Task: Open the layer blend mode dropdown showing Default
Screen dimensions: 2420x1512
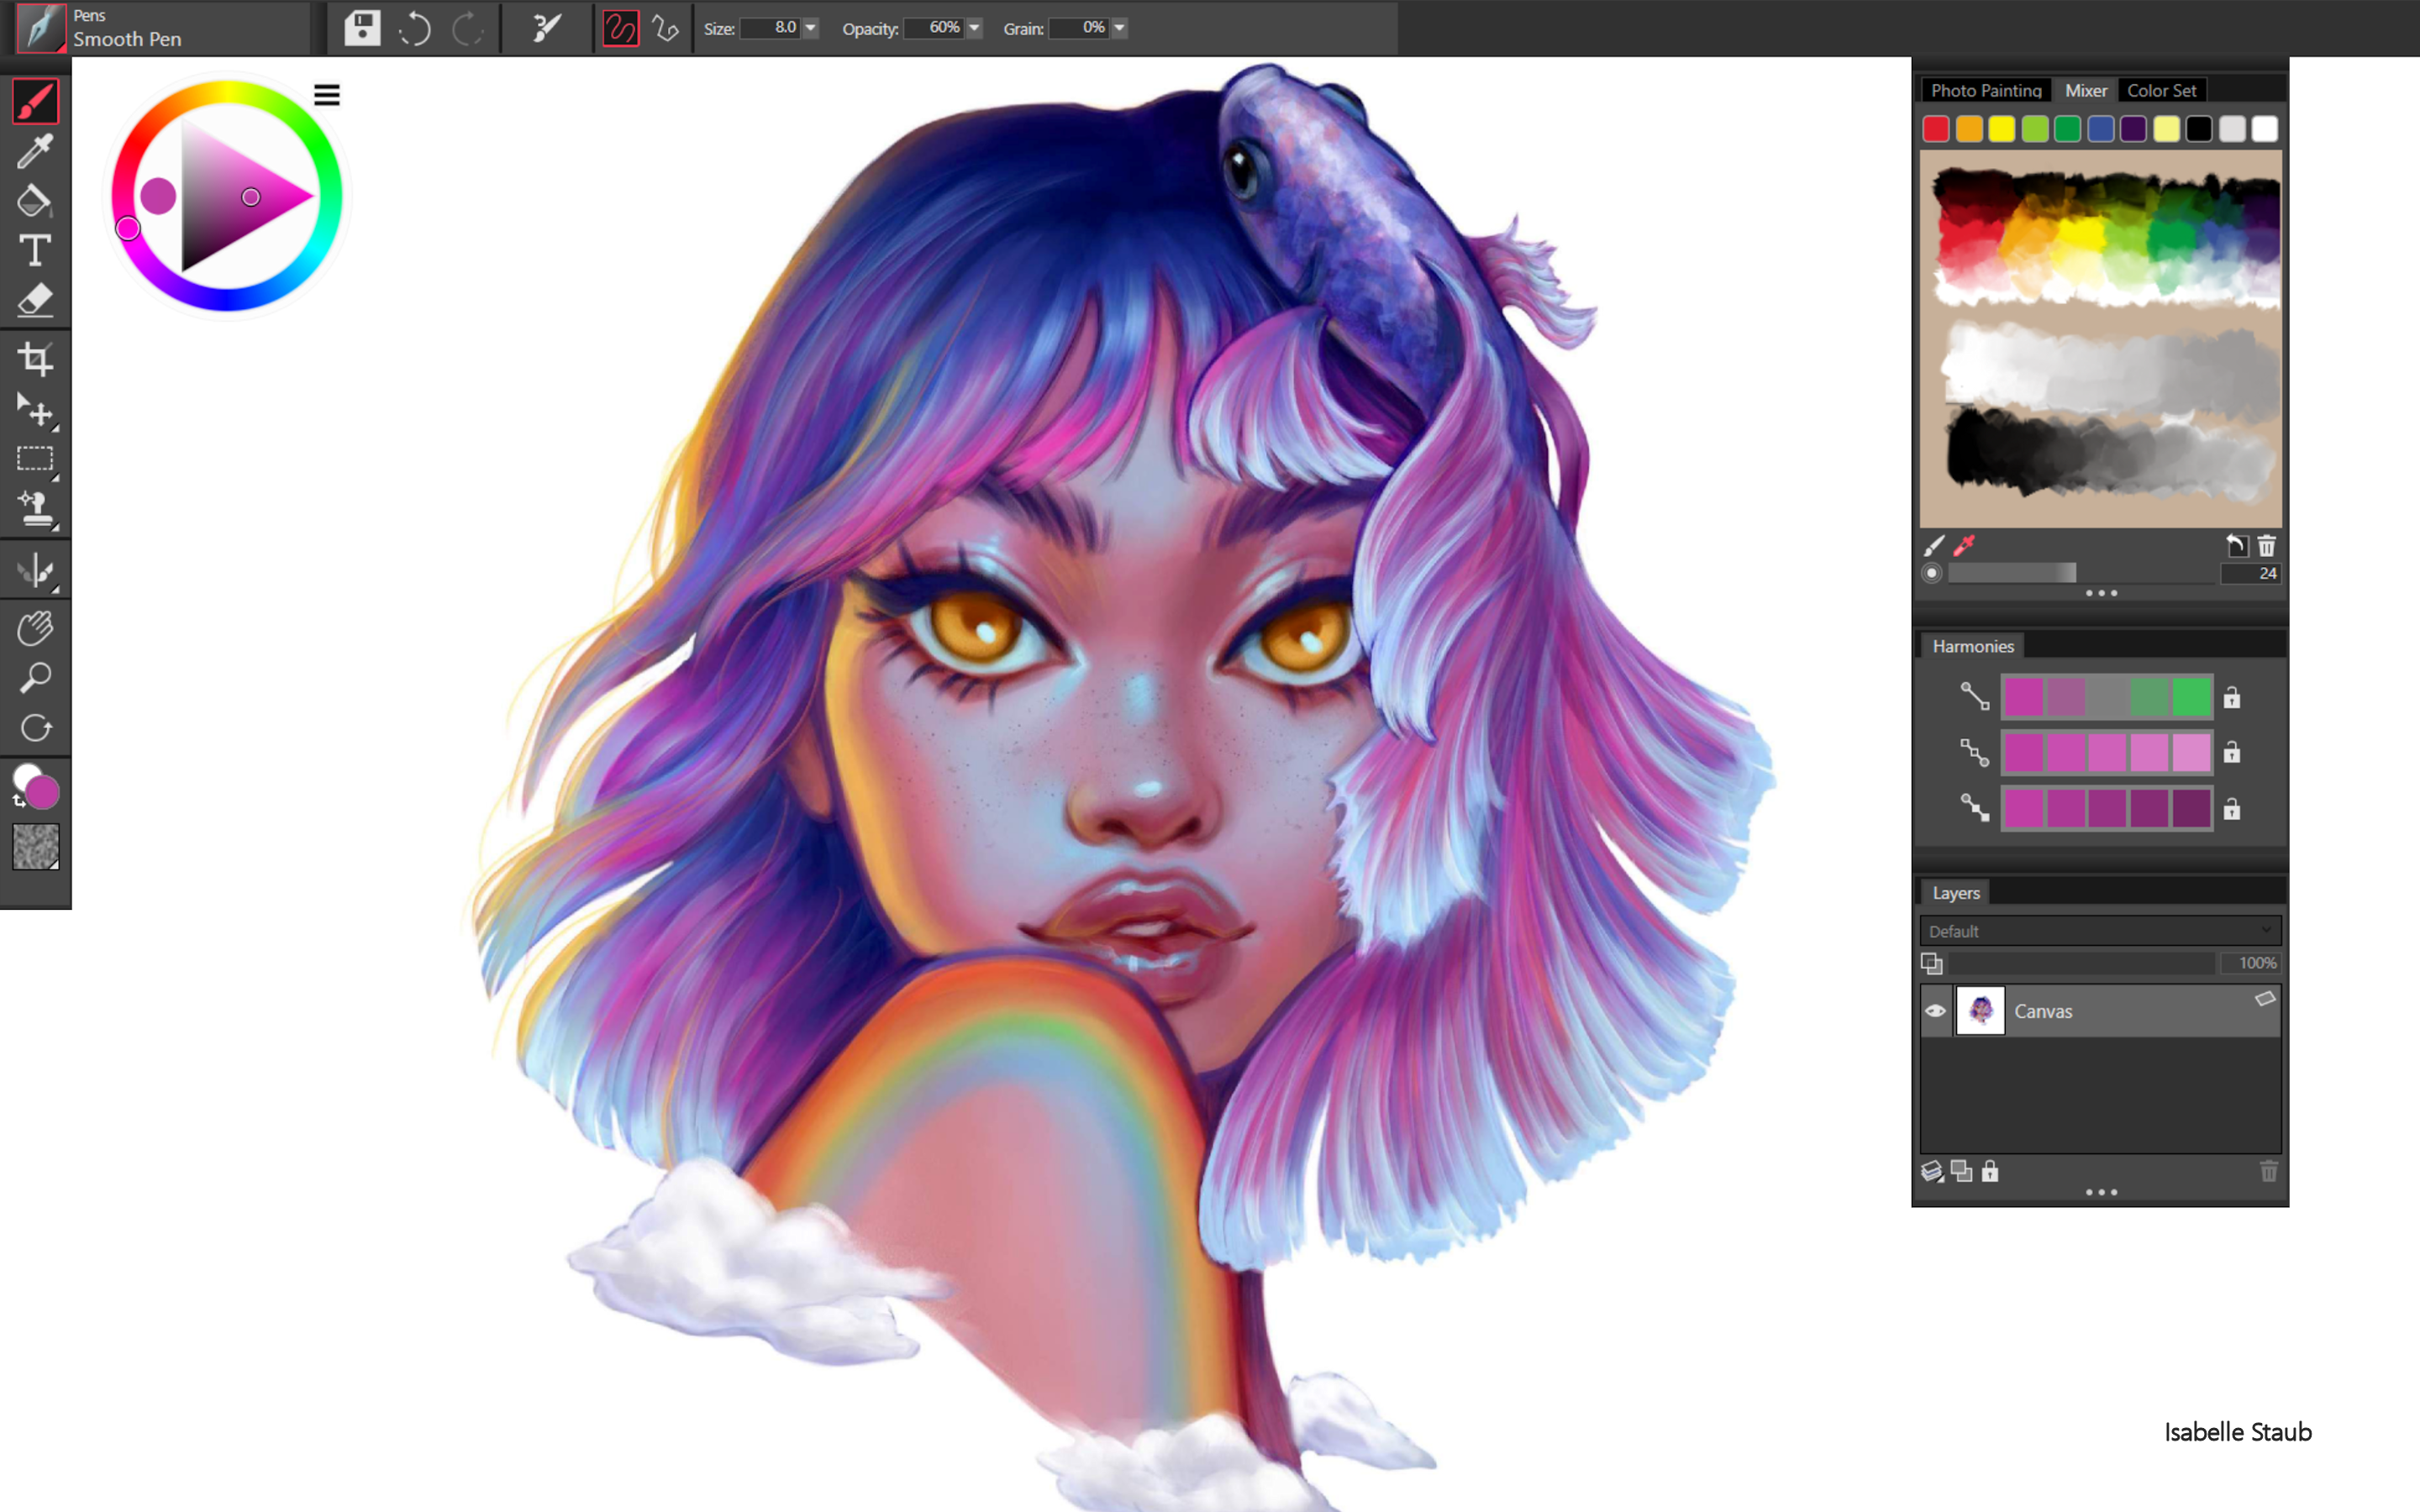Action: 2100,931
